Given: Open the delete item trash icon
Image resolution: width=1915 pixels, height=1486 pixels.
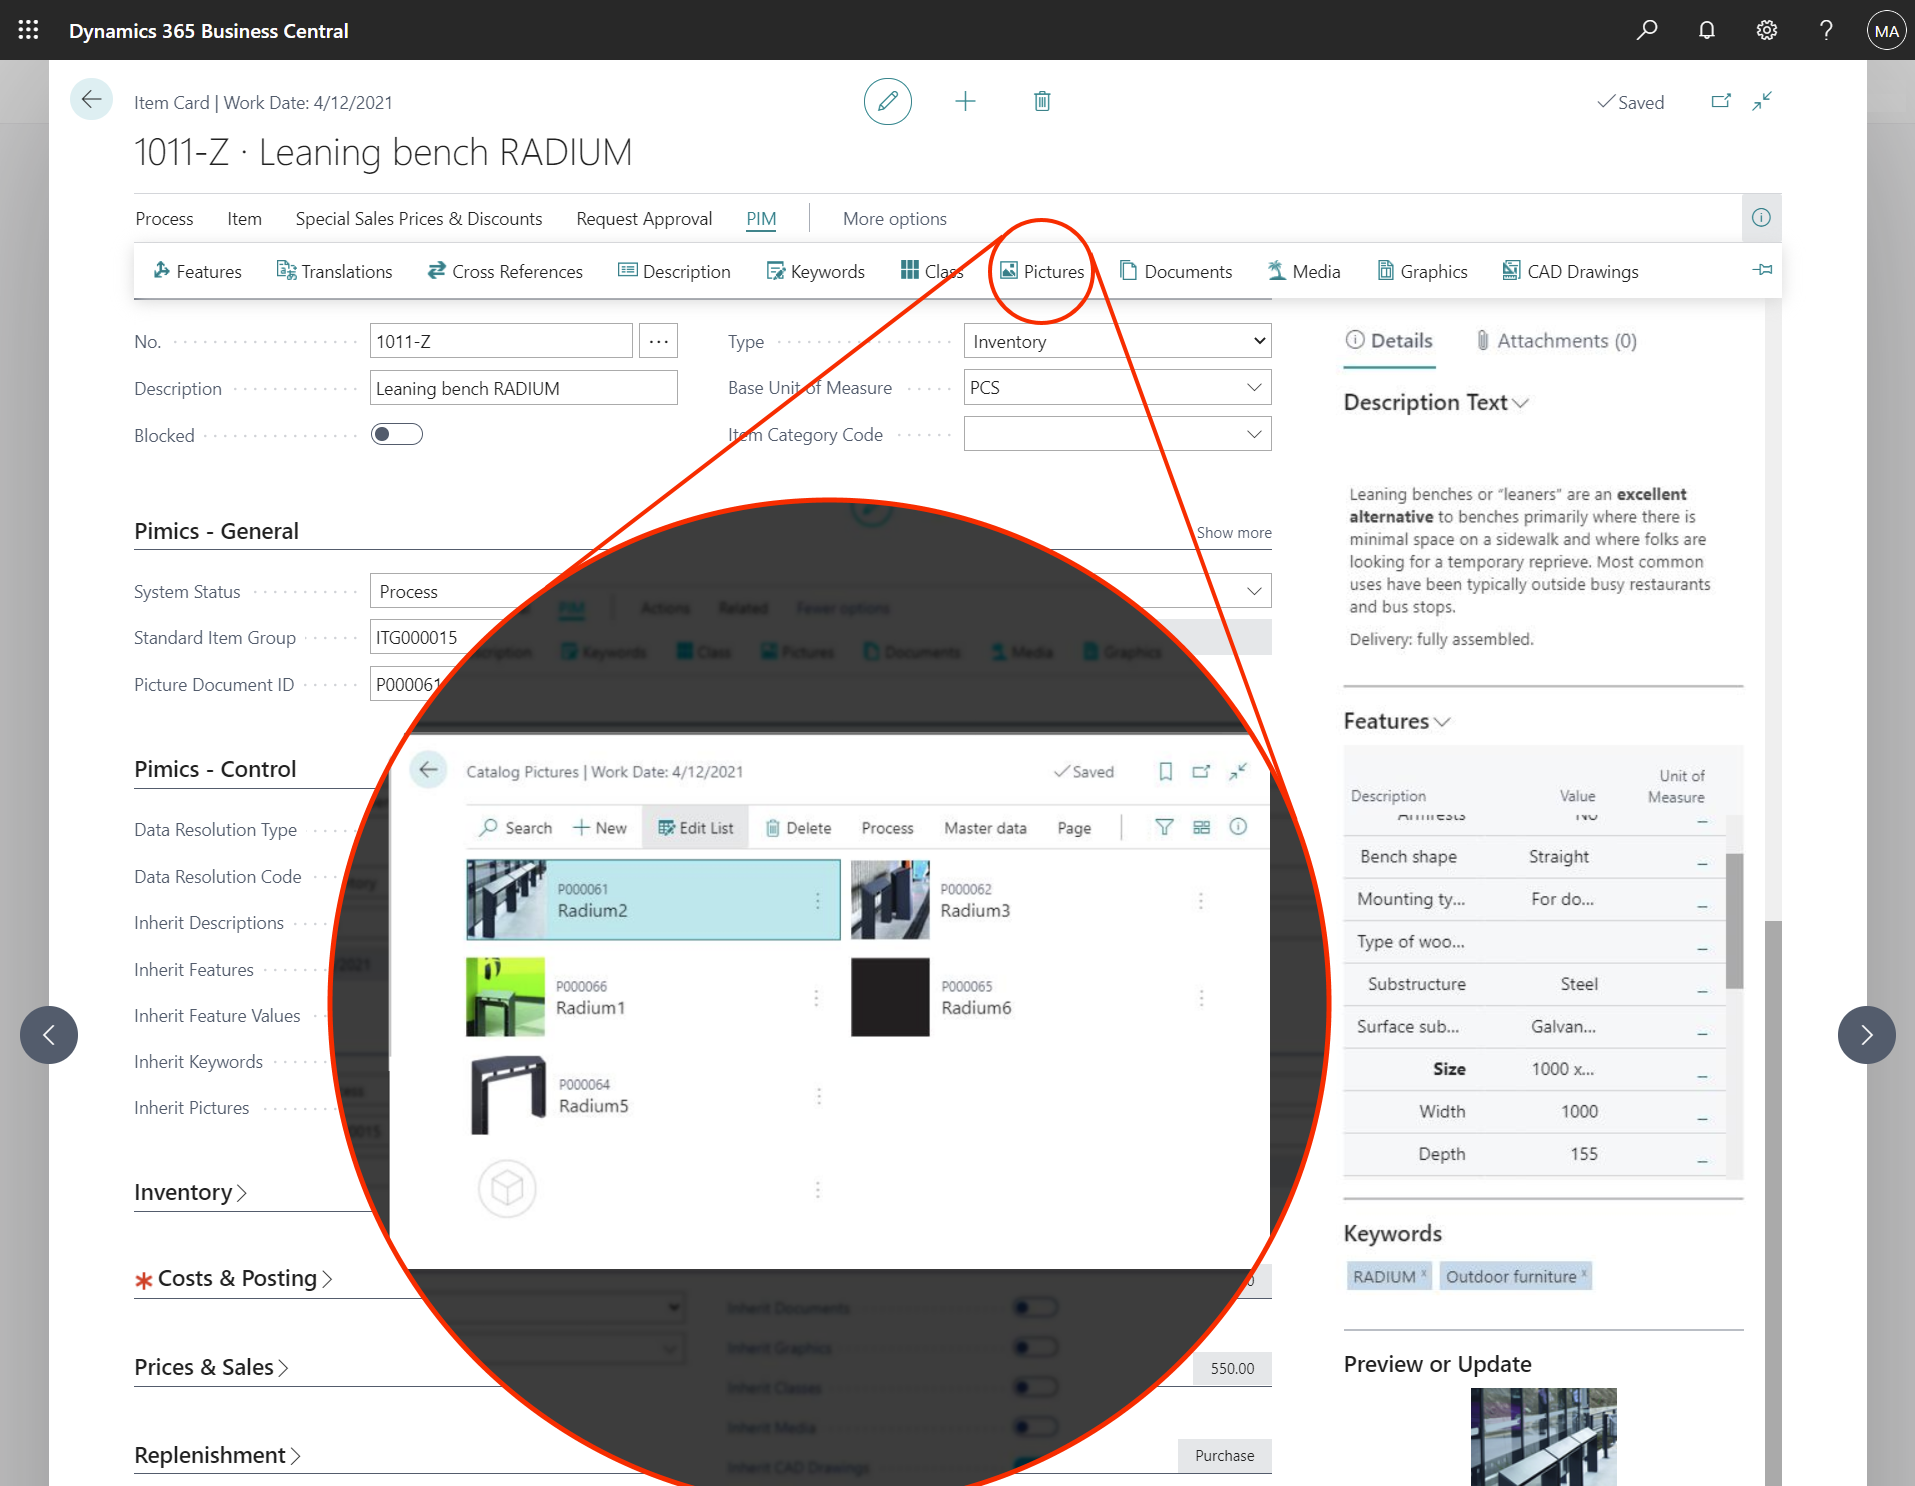Looking at the screenshot, I should (1042, 101).
